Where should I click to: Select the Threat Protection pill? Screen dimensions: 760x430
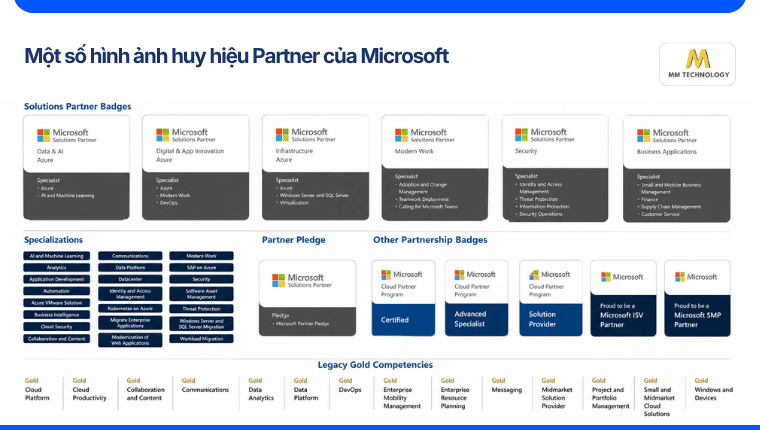pos(201,309)
